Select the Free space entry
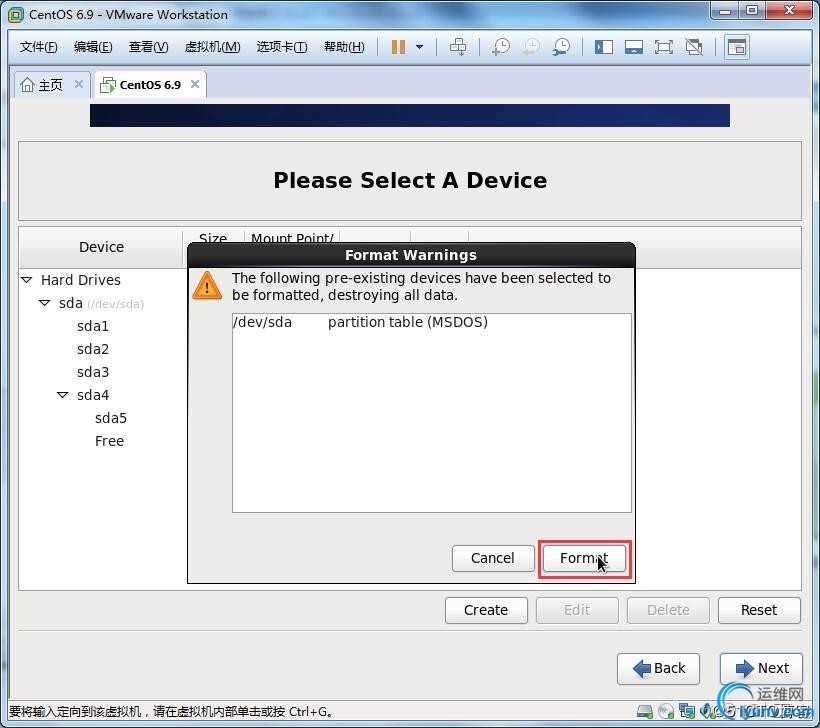 point(109,441)
